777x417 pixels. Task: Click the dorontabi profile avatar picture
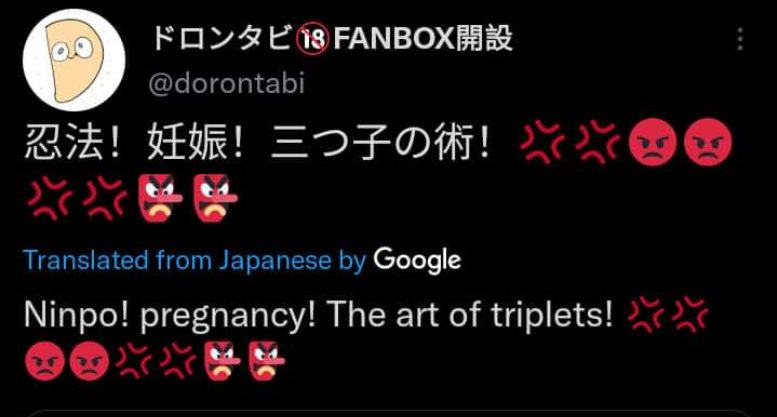point(74,60)
